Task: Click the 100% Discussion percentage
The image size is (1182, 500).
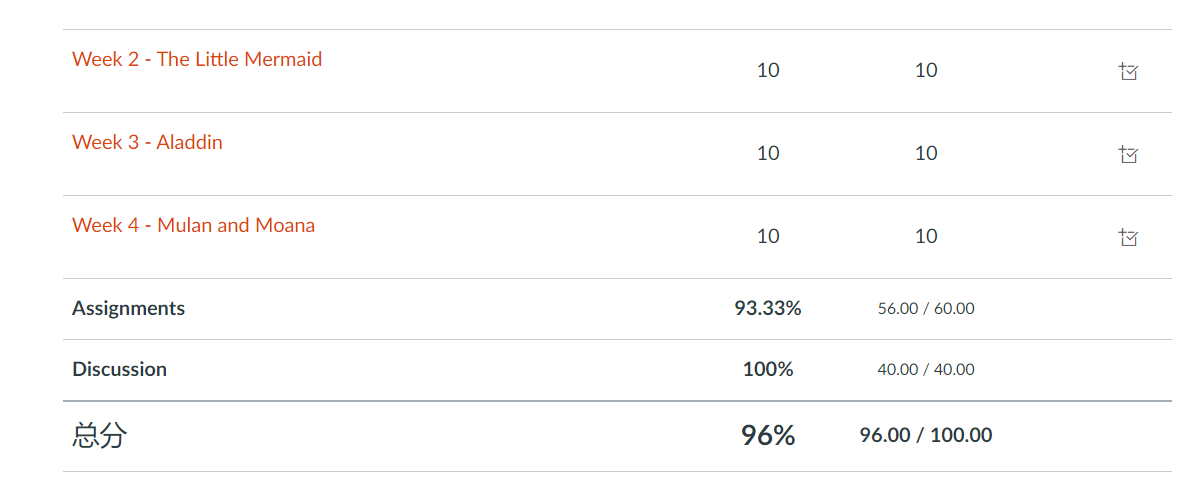Action: click(x=768, y=369)
